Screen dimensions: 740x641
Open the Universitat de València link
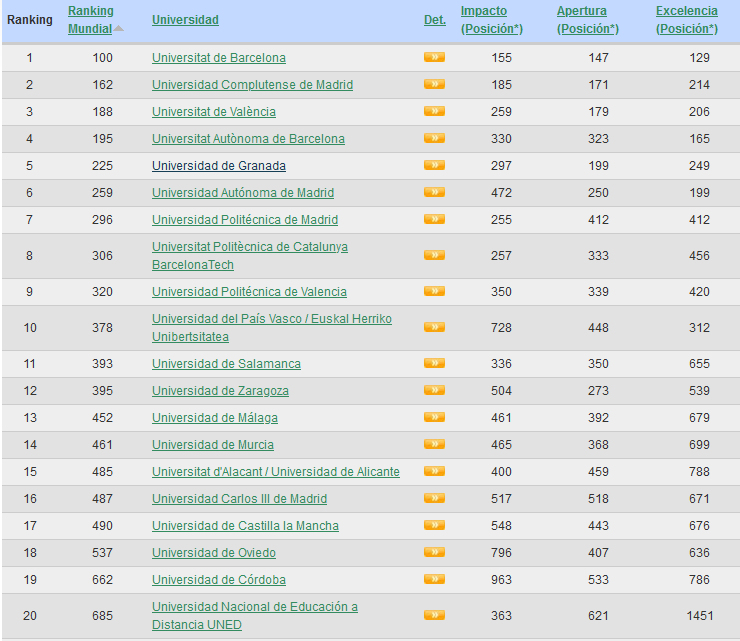214,111
